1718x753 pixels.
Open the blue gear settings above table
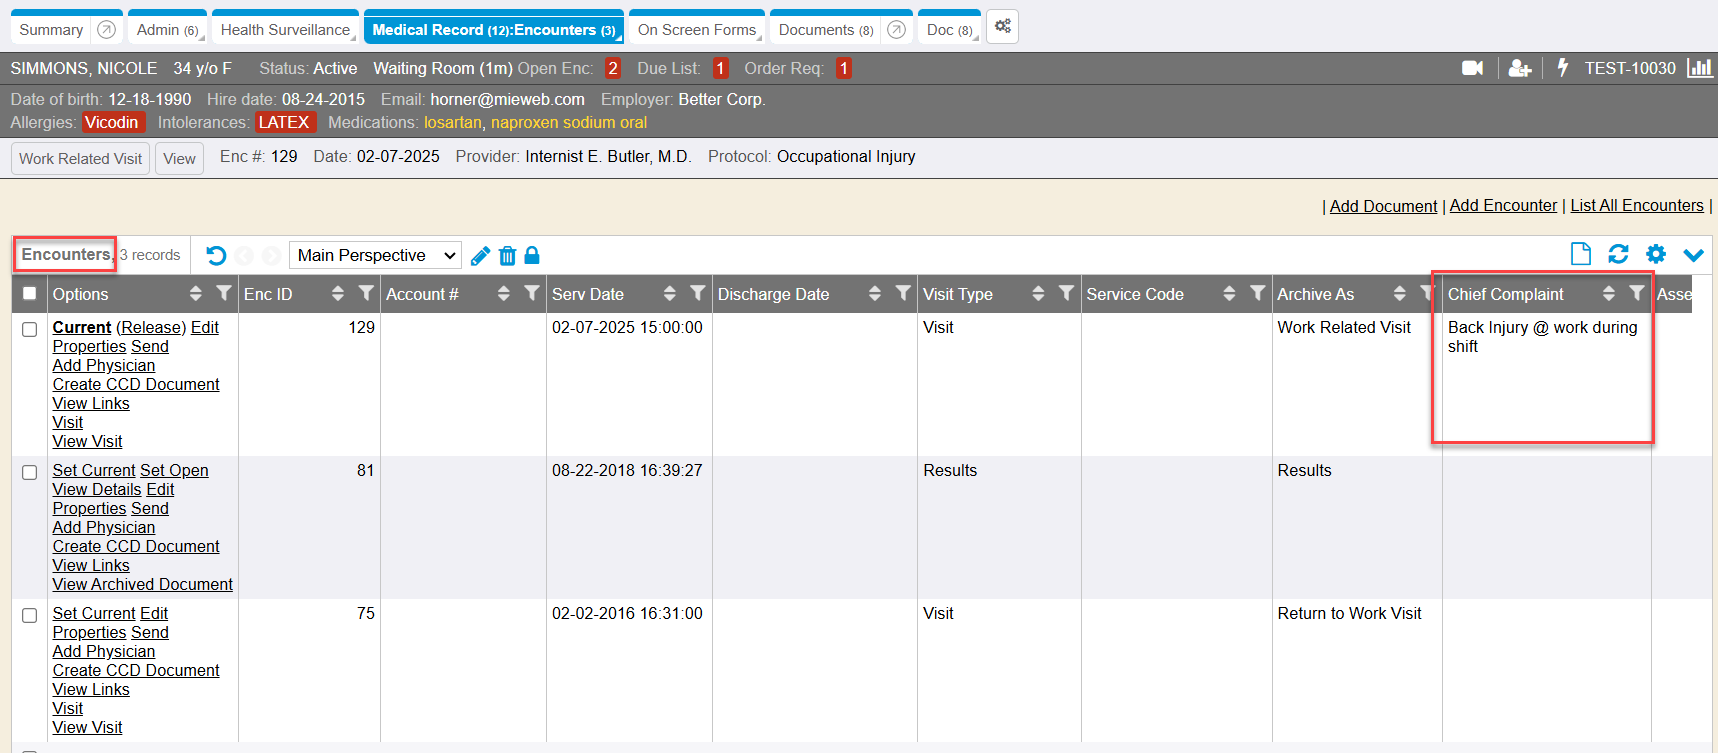click(x=1656, y=254)
